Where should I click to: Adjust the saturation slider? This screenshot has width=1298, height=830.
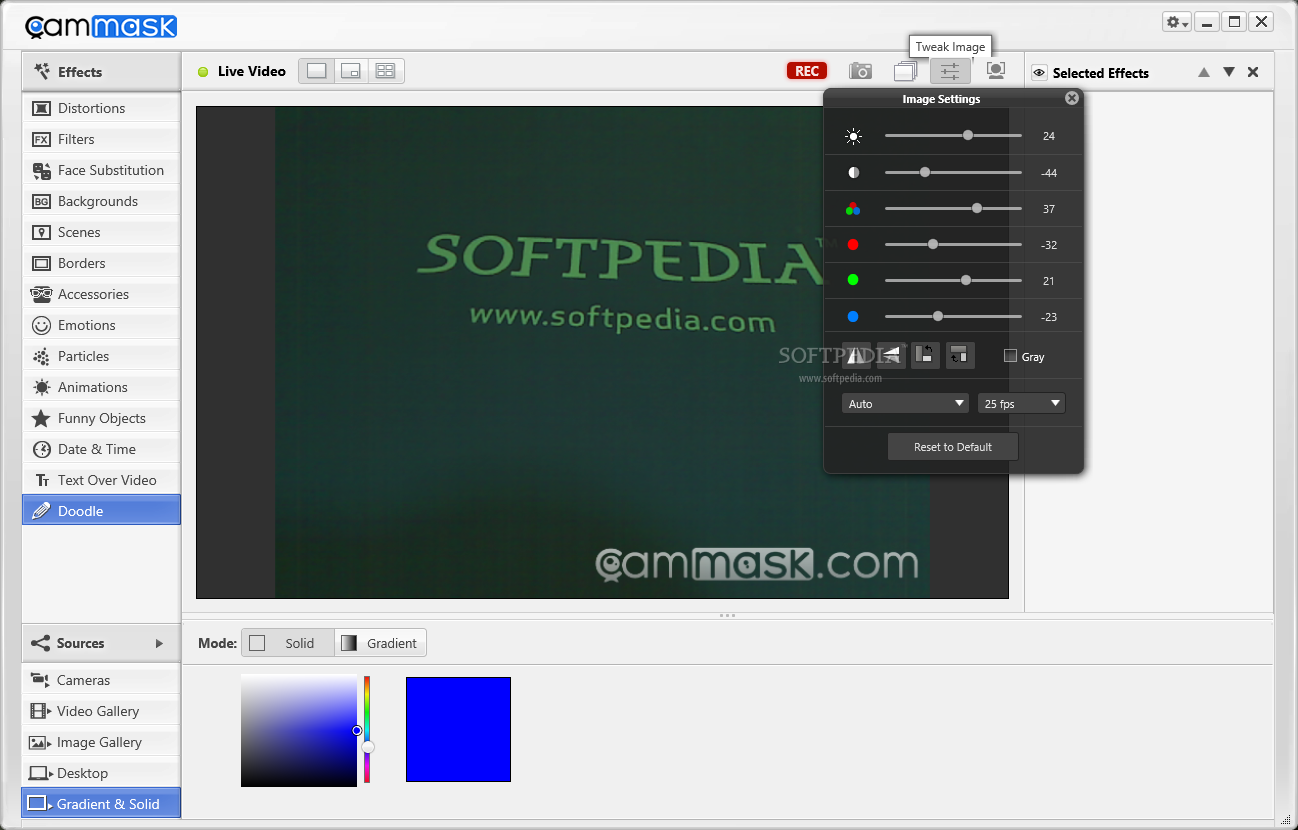click(953, 208)
